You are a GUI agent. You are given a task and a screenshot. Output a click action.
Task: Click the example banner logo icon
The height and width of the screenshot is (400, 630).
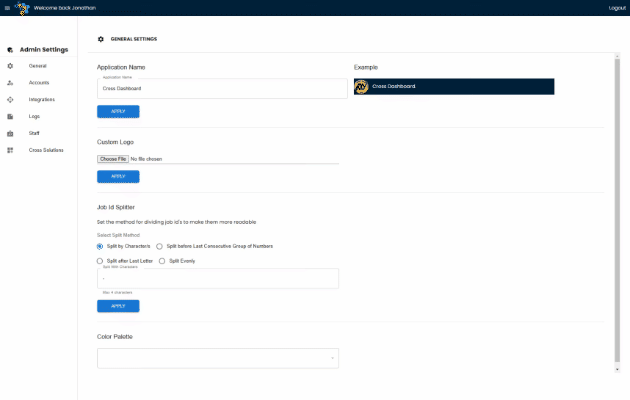361,86
